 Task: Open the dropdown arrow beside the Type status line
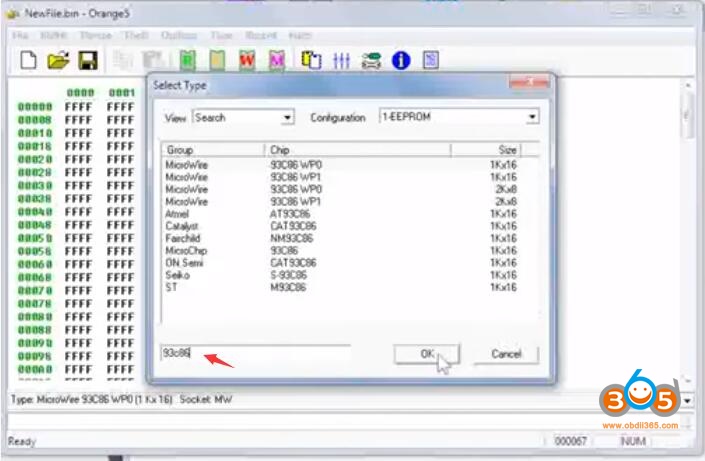click(x=687, y=400)
